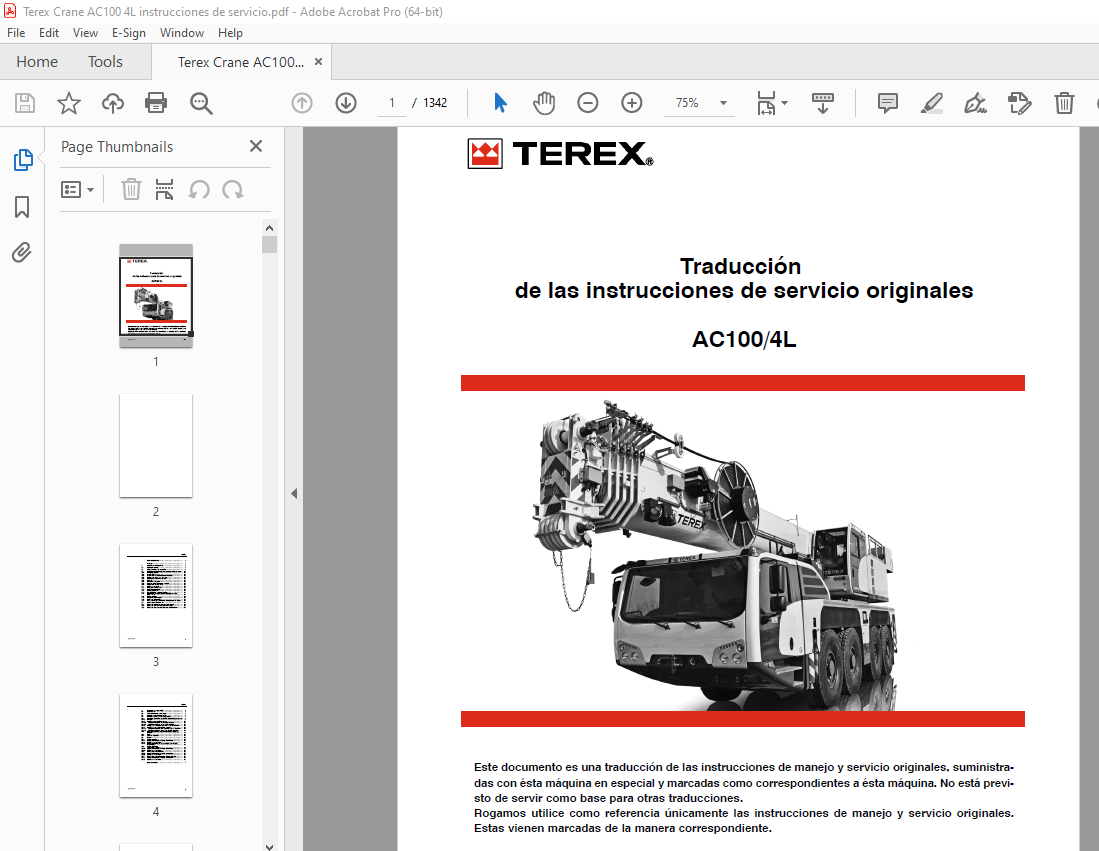Click Print Pages icon in thumbnails panel
This screenshot has width=1099, height=851.
point(164,189)
